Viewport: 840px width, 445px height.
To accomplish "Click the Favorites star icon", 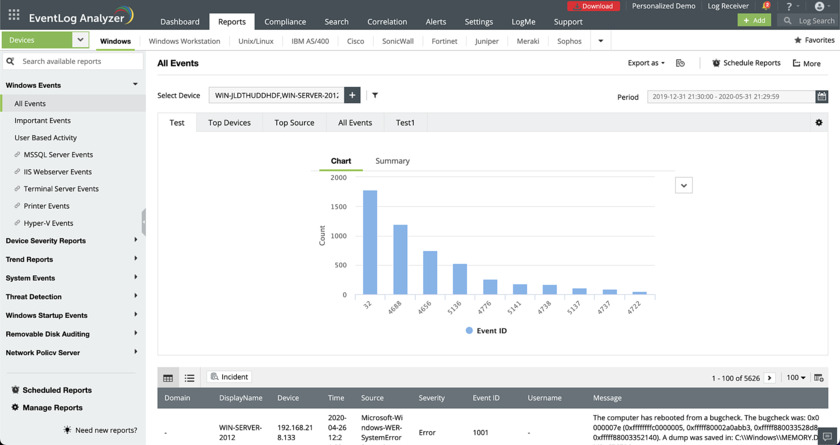I will click(x=798, y=40).
